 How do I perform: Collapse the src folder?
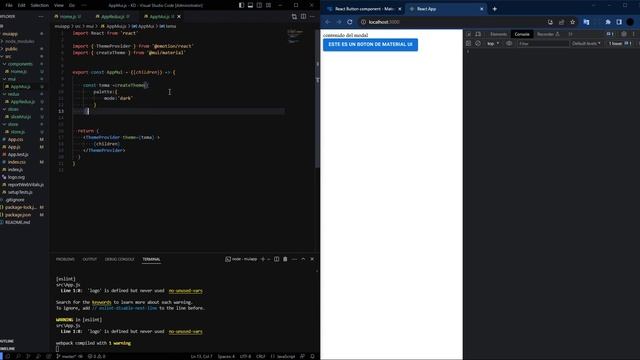8,57
